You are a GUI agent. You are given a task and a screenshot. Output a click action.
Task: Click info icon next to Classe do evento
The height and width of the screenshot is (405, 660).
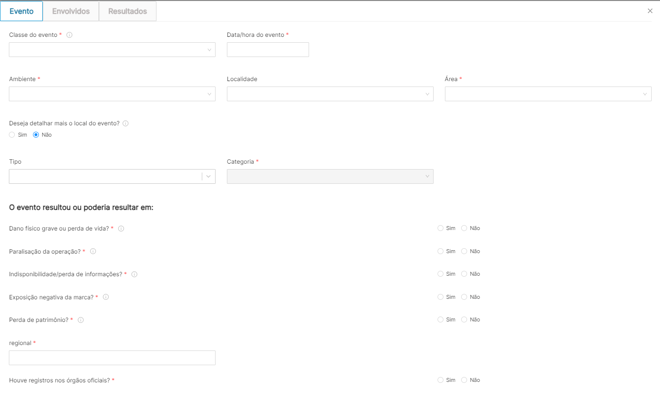pyautogui.click(x=69, y=35)
